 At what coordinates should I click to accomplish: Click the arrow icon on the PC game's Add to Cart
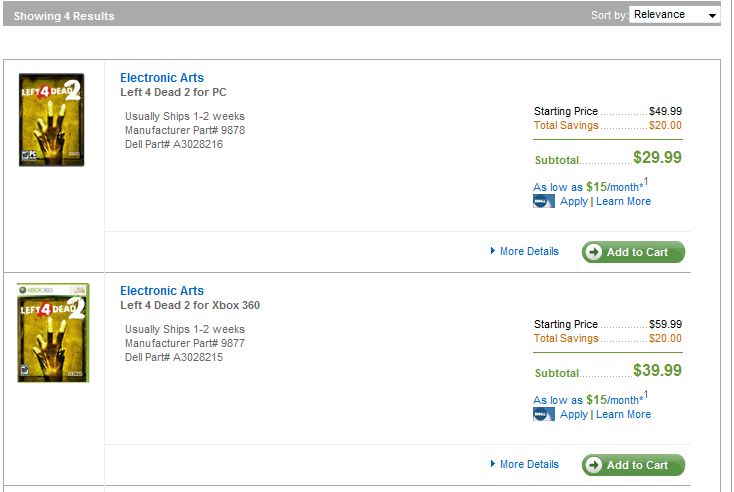pyautogui.click(x=595, y=252)
